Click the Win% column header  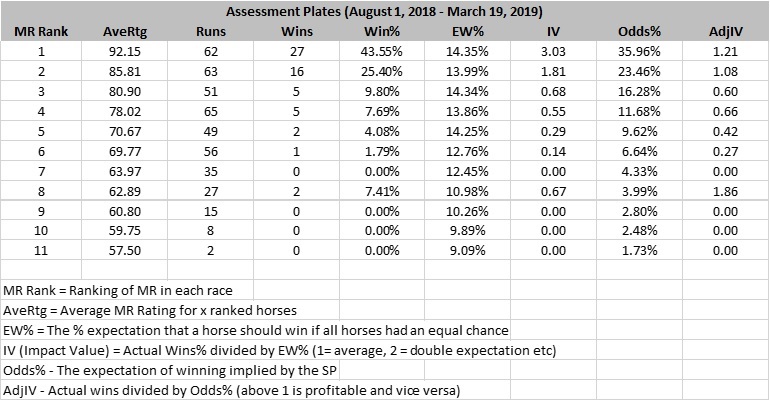[382, 32]
